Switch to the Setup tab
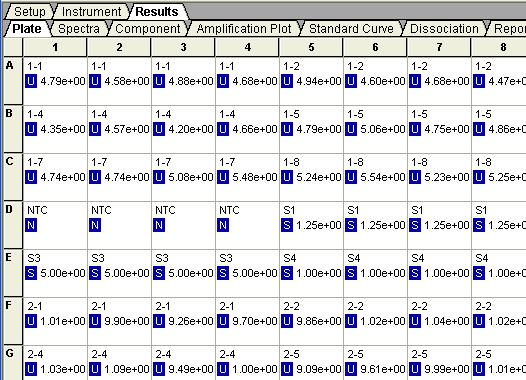 pos(30,12)
